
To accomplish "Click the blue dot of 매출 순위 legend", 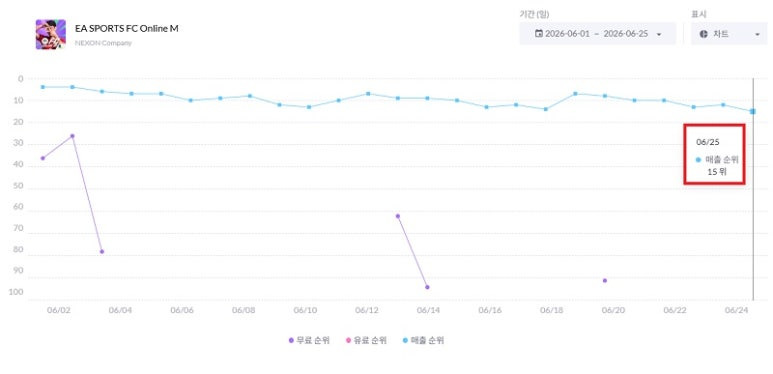I will tap(405, 340).
